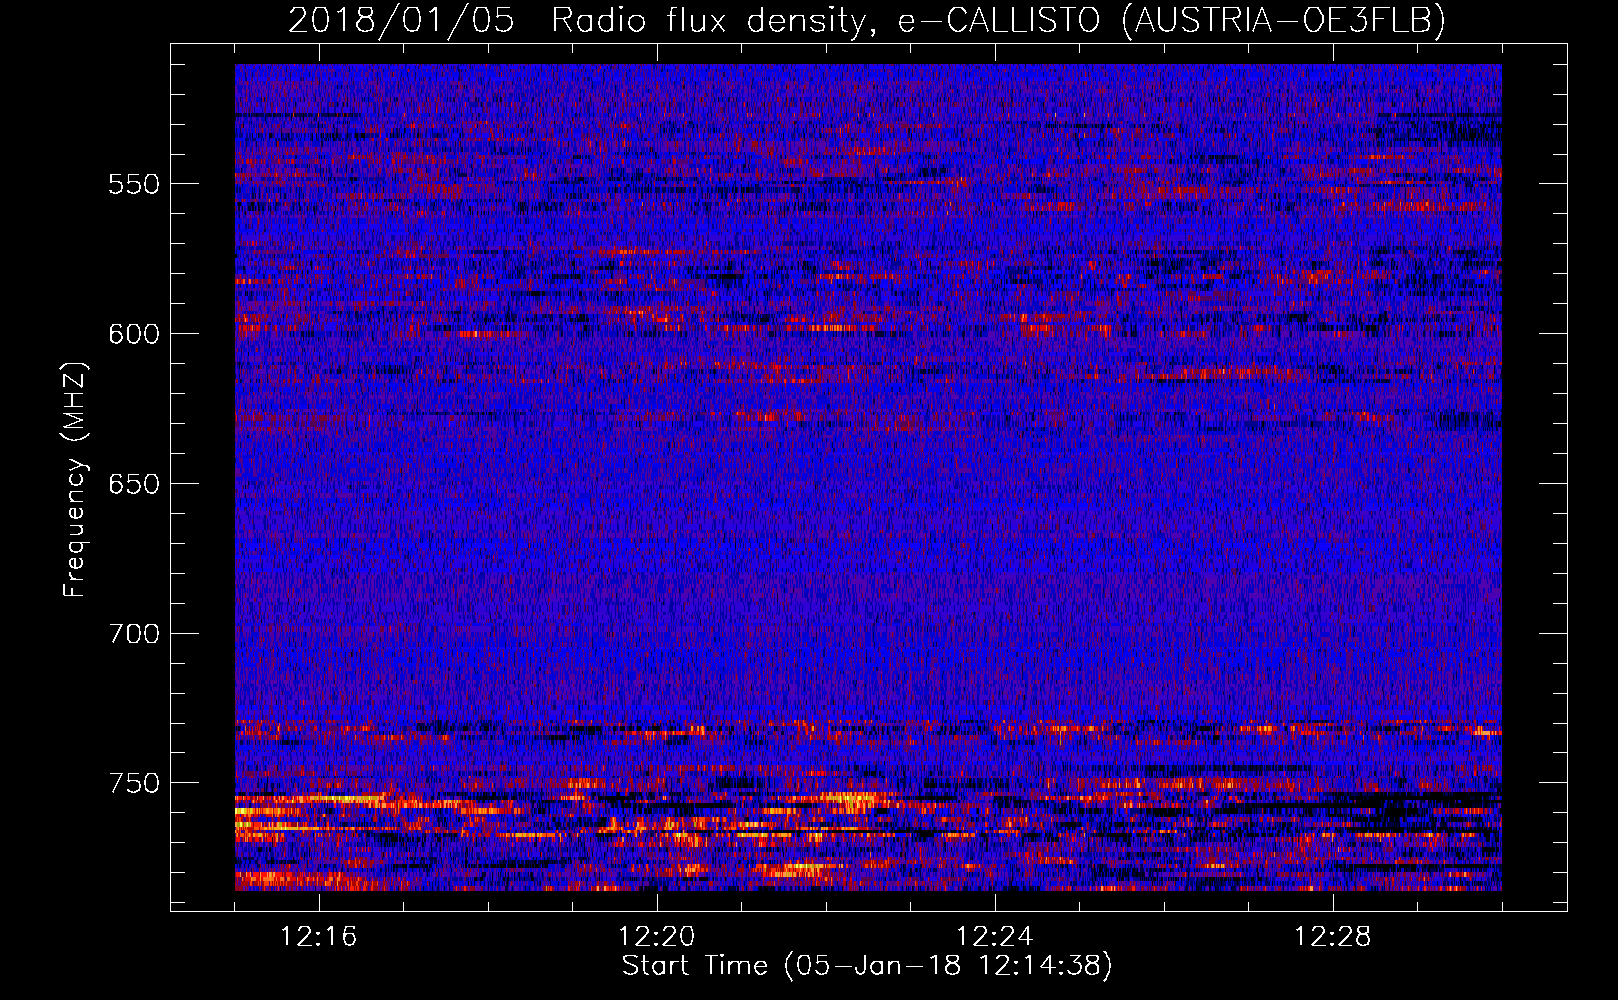Click the "600" frequency tick label
The height and width of the screenshot is (1000, 1618).
coord(134,334)
